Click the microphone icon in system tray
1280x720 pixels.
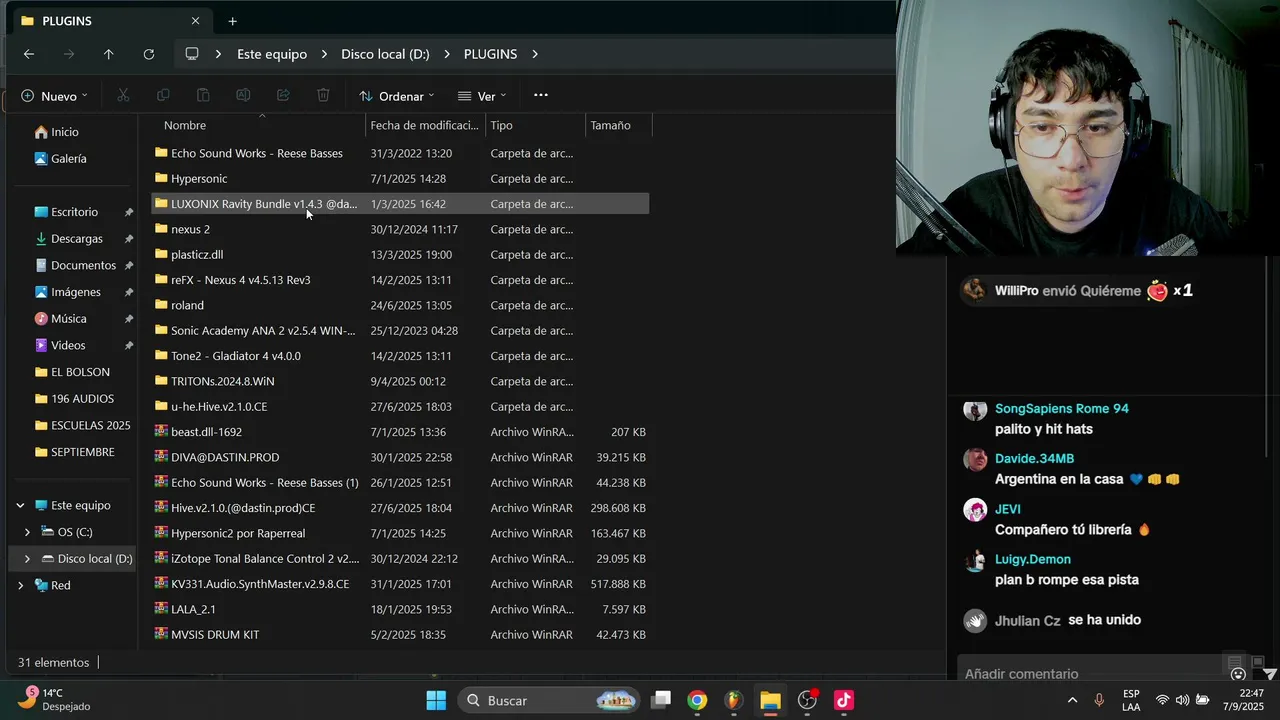pyautogui.click(x=1099, y=700)
